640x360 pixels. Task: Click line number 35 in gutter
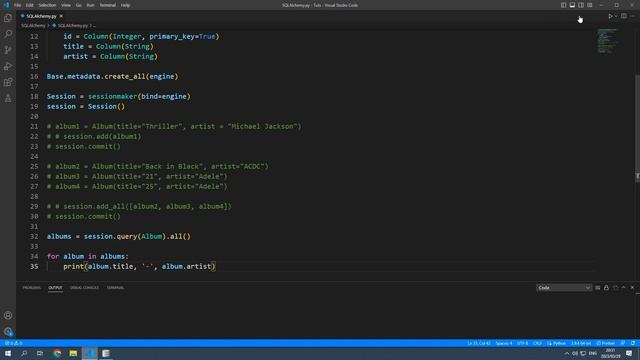(x=34, y=267)
